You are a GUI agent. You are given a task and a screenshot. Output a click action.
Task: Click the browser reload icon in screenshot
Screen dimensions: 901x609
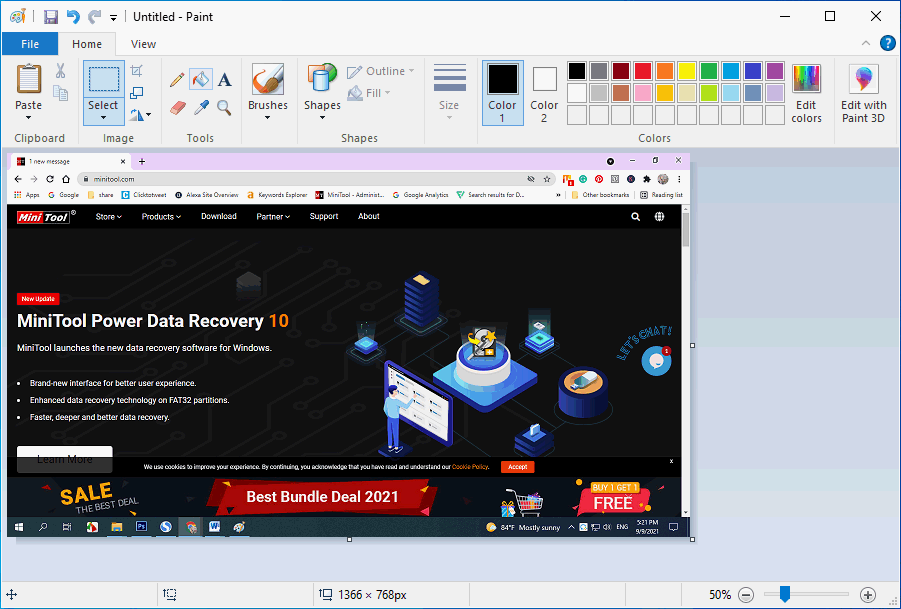tap(50, 179)
